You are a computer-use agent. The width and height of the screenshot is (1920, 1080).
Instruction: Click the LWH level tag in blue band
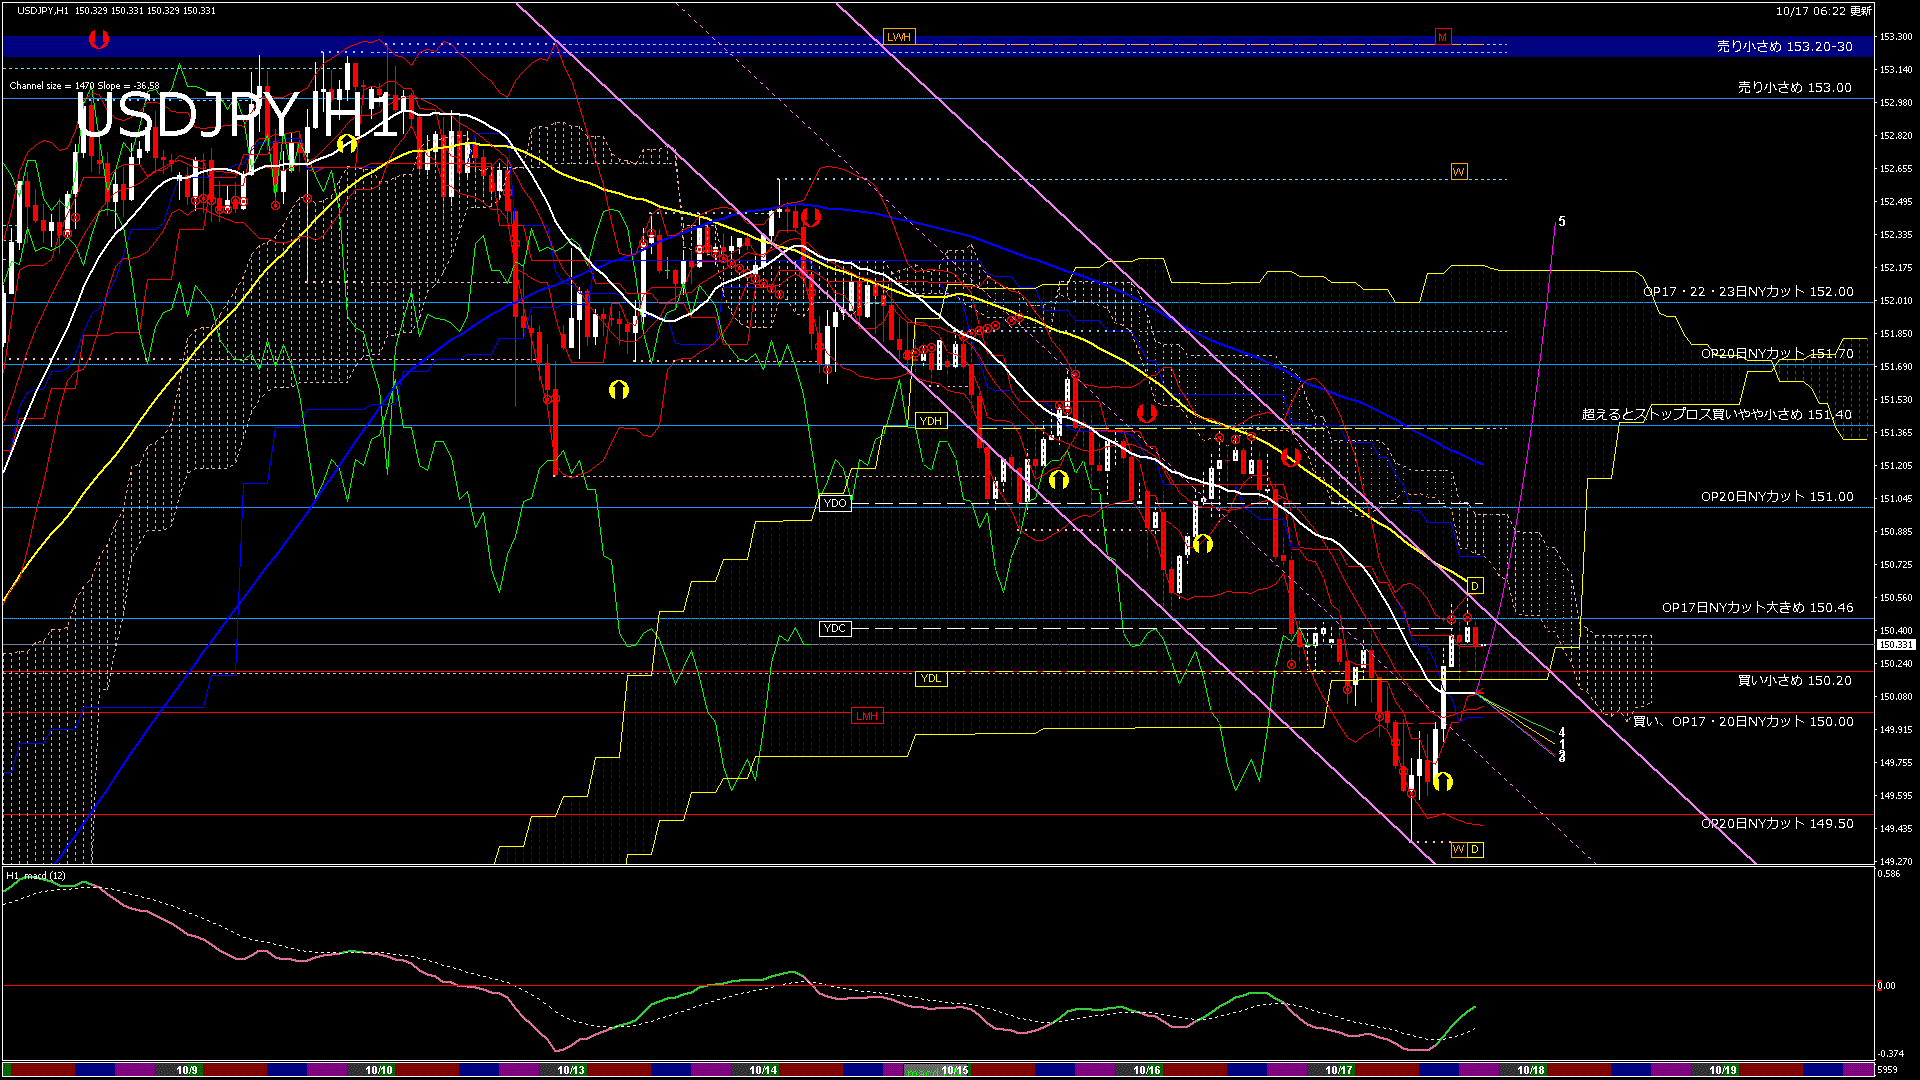899,37
